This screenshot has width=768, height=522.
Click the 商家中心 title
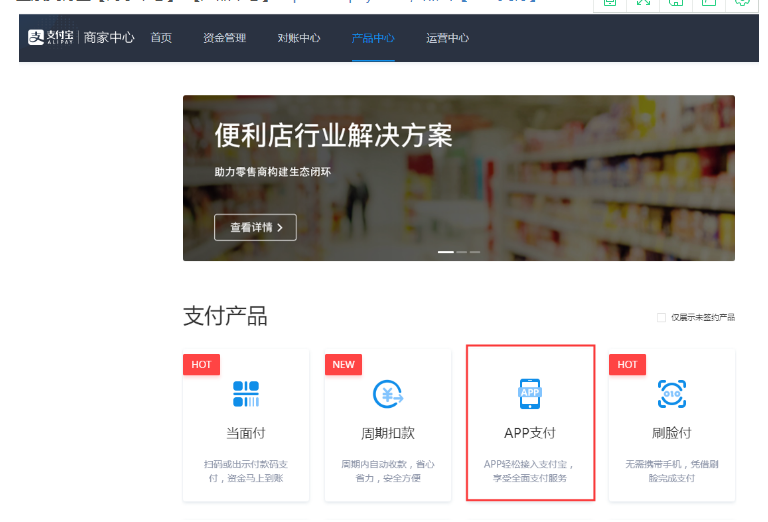click(x=109, y=37)
